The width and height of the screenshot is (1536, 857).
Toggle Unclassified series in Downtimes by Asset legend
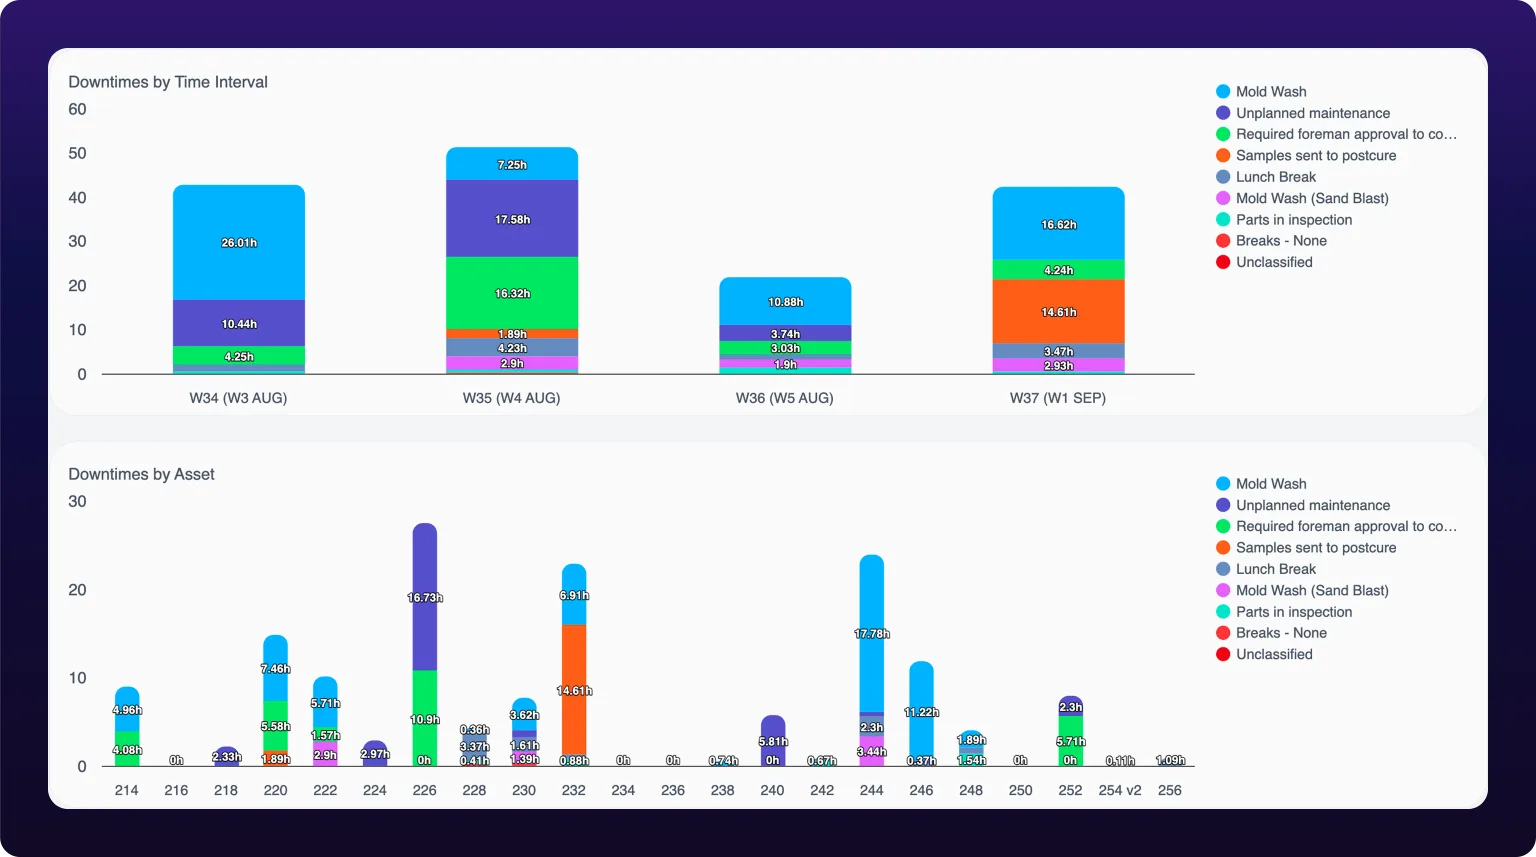1264,654
